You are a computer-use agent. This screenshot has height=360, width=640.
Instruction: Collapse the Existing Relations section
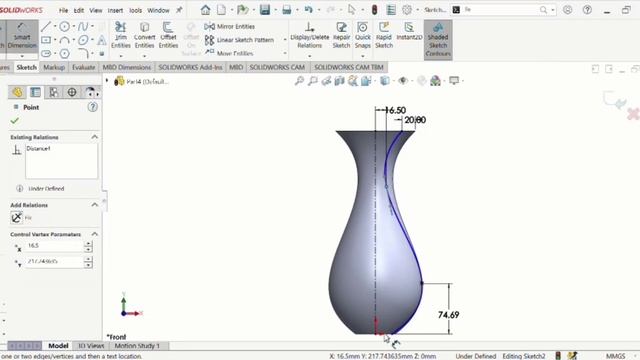point(94,137)
